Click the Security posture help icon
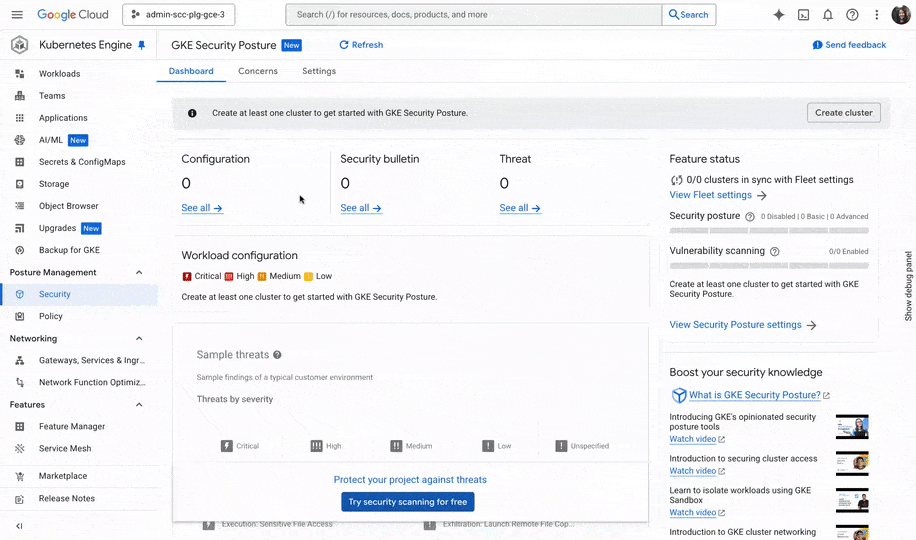The height and width of the screenshot is (540, 916). coord(750,216)
